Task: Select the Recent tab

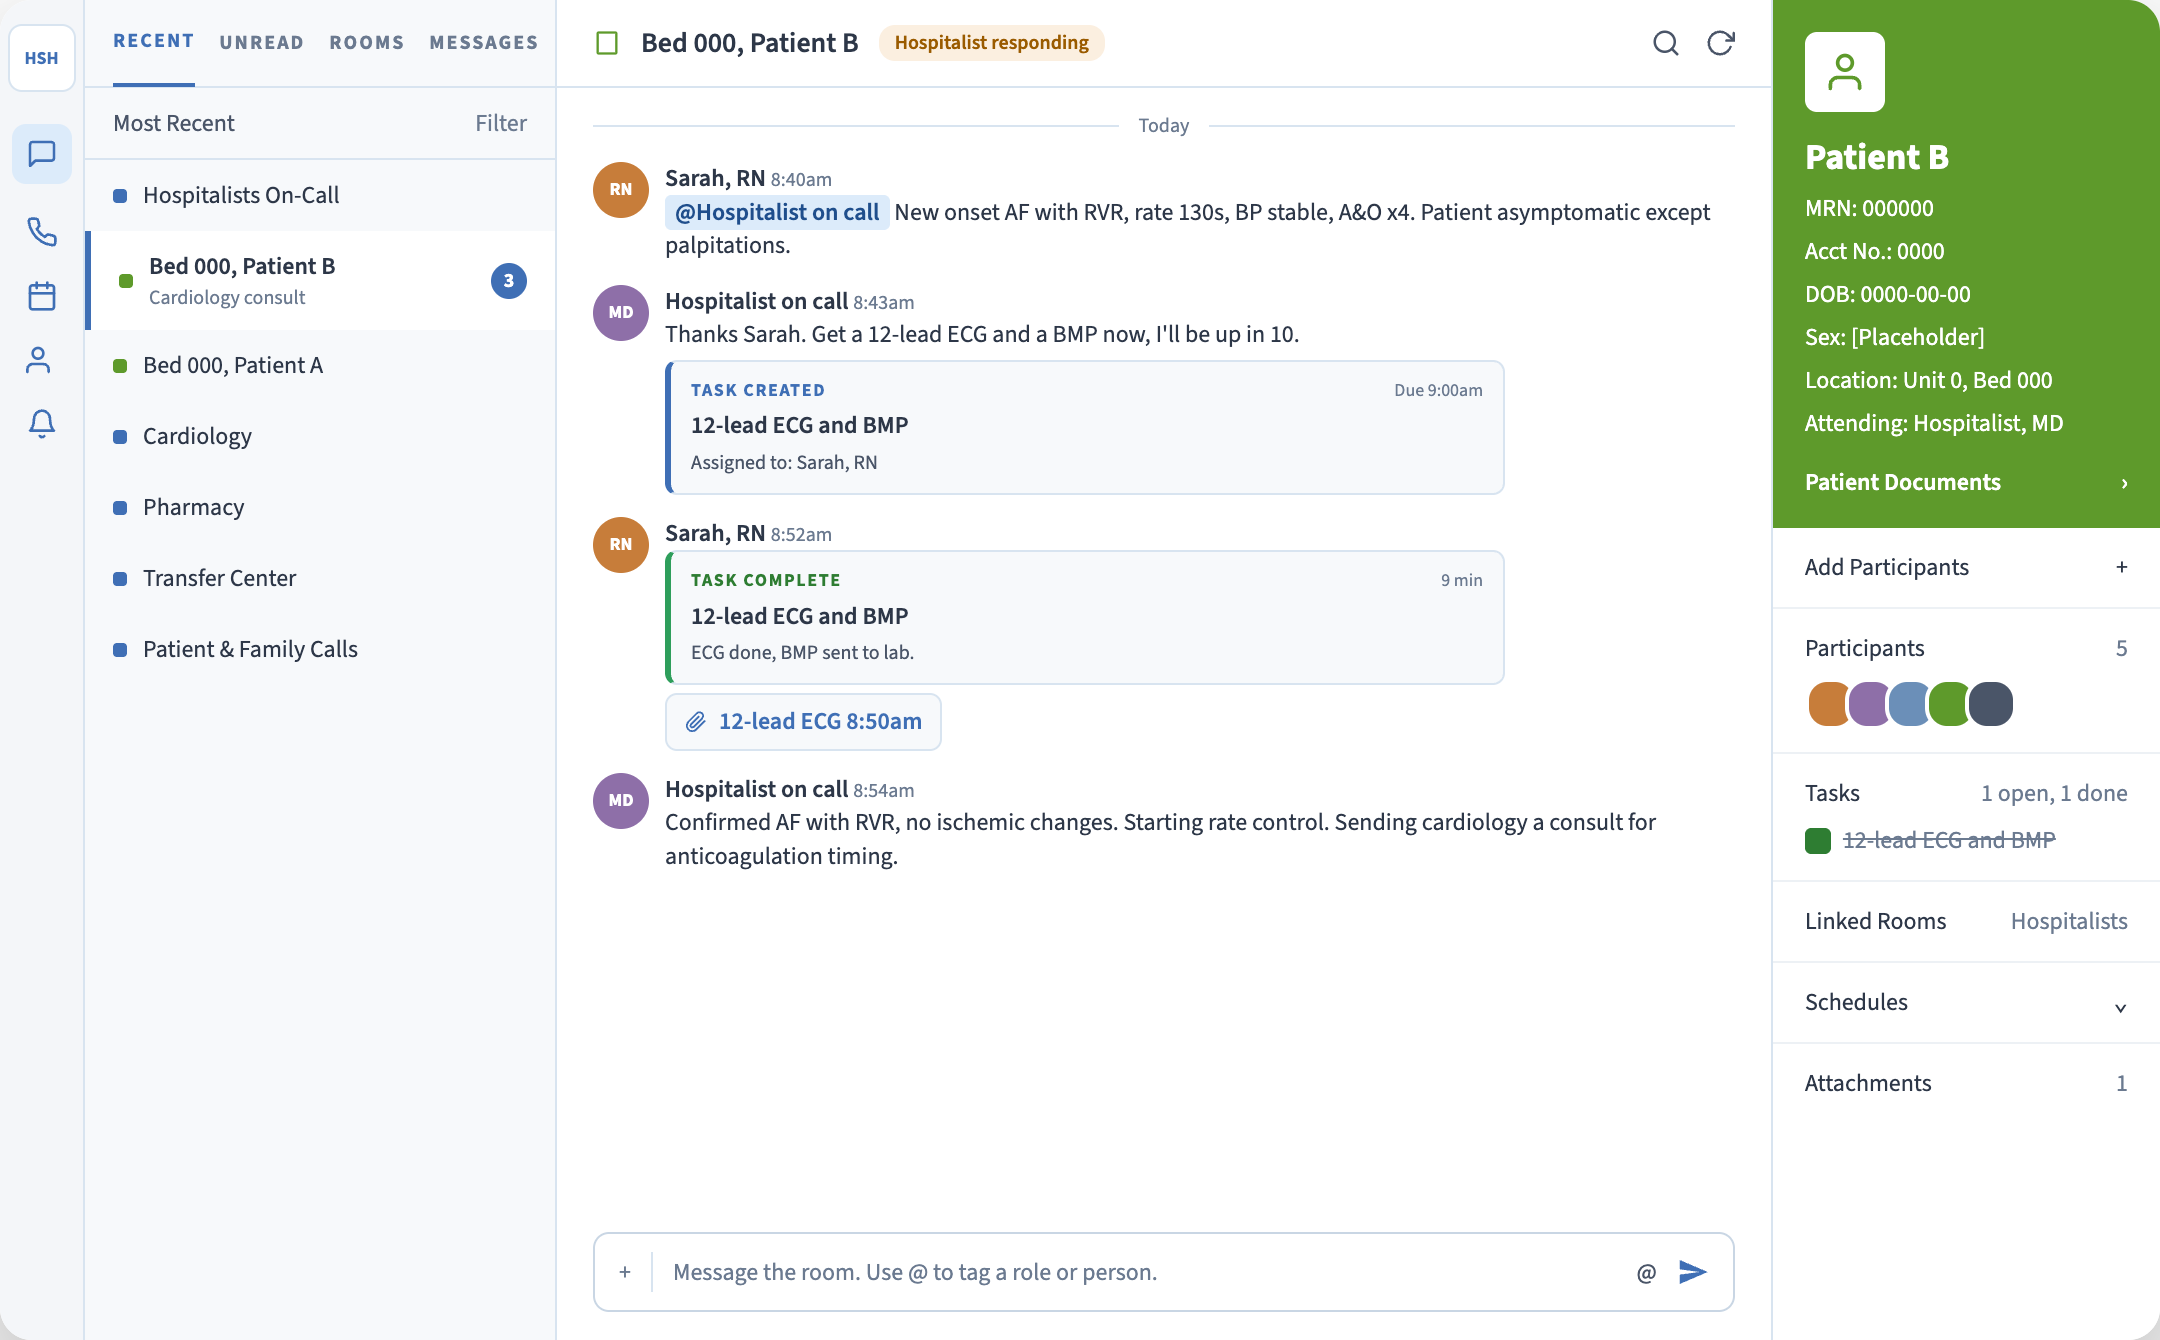Action: 154,41
